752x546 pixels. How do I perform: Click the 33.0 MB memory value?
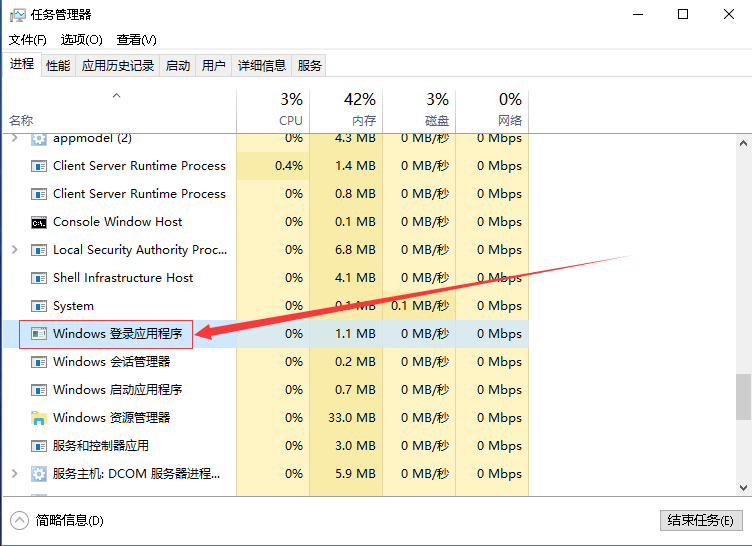coord(352,418)
